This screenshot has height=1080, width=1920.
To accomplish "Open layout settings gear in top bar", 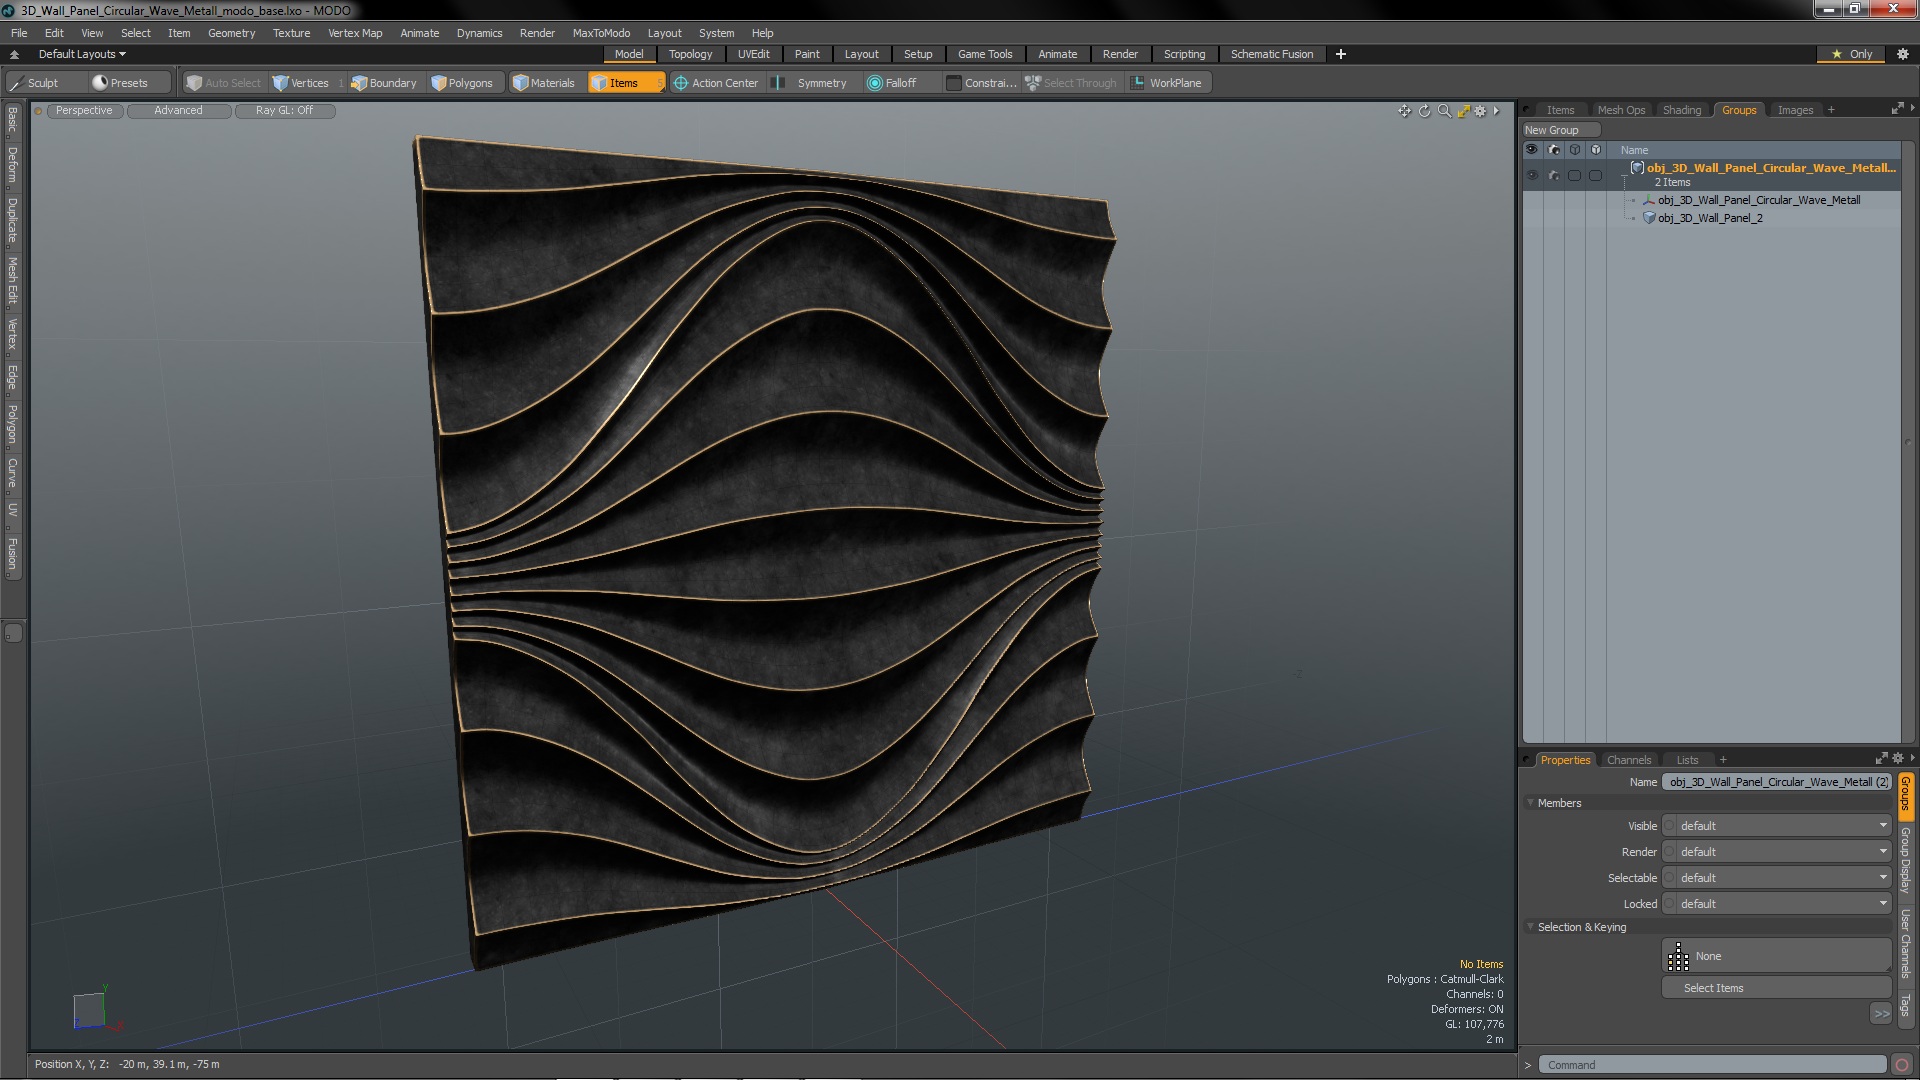I will [x=1901, y=54].
